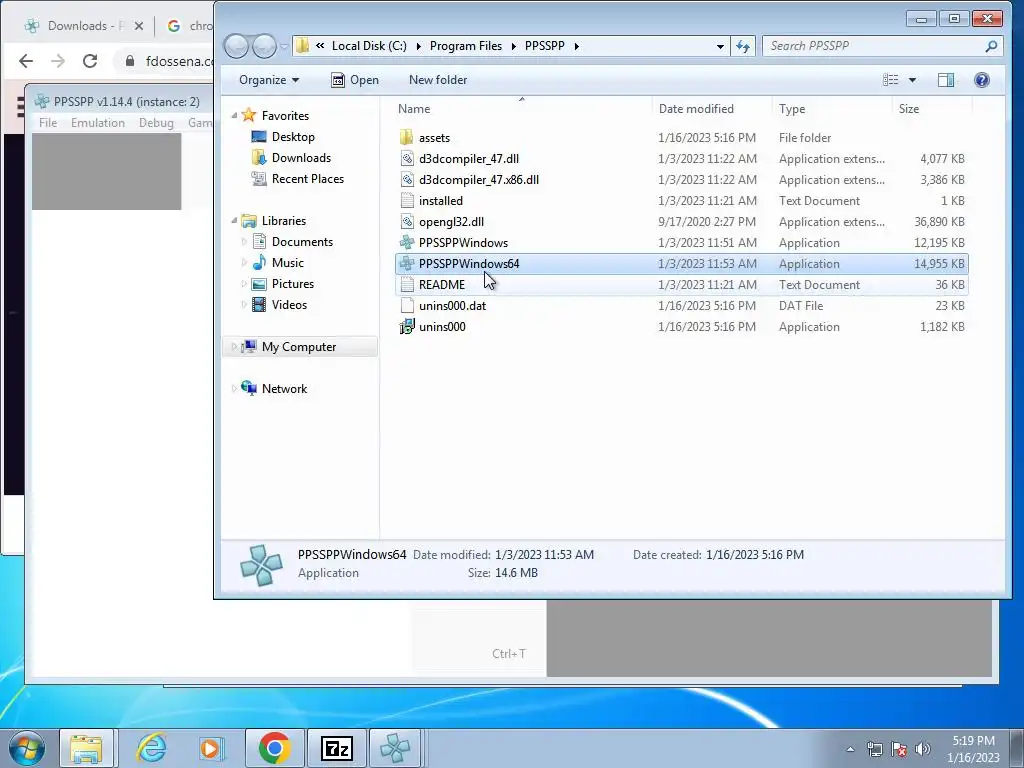Select the opengl32.dll file icon
Viewport: 1024px width, 768px height.
(x=407, y=221)
